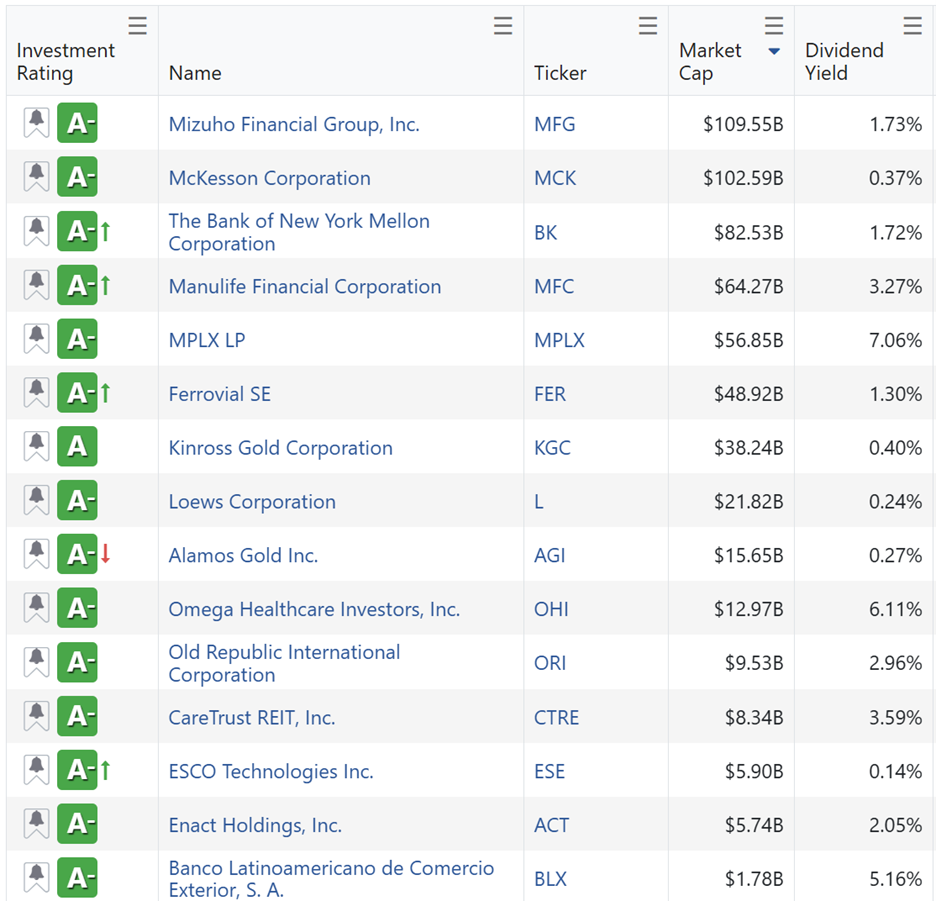The height and width of the screenshot is (901, 936).
Task: Click the alert bell icon for MPLX LP
Action: pos(37,340)
